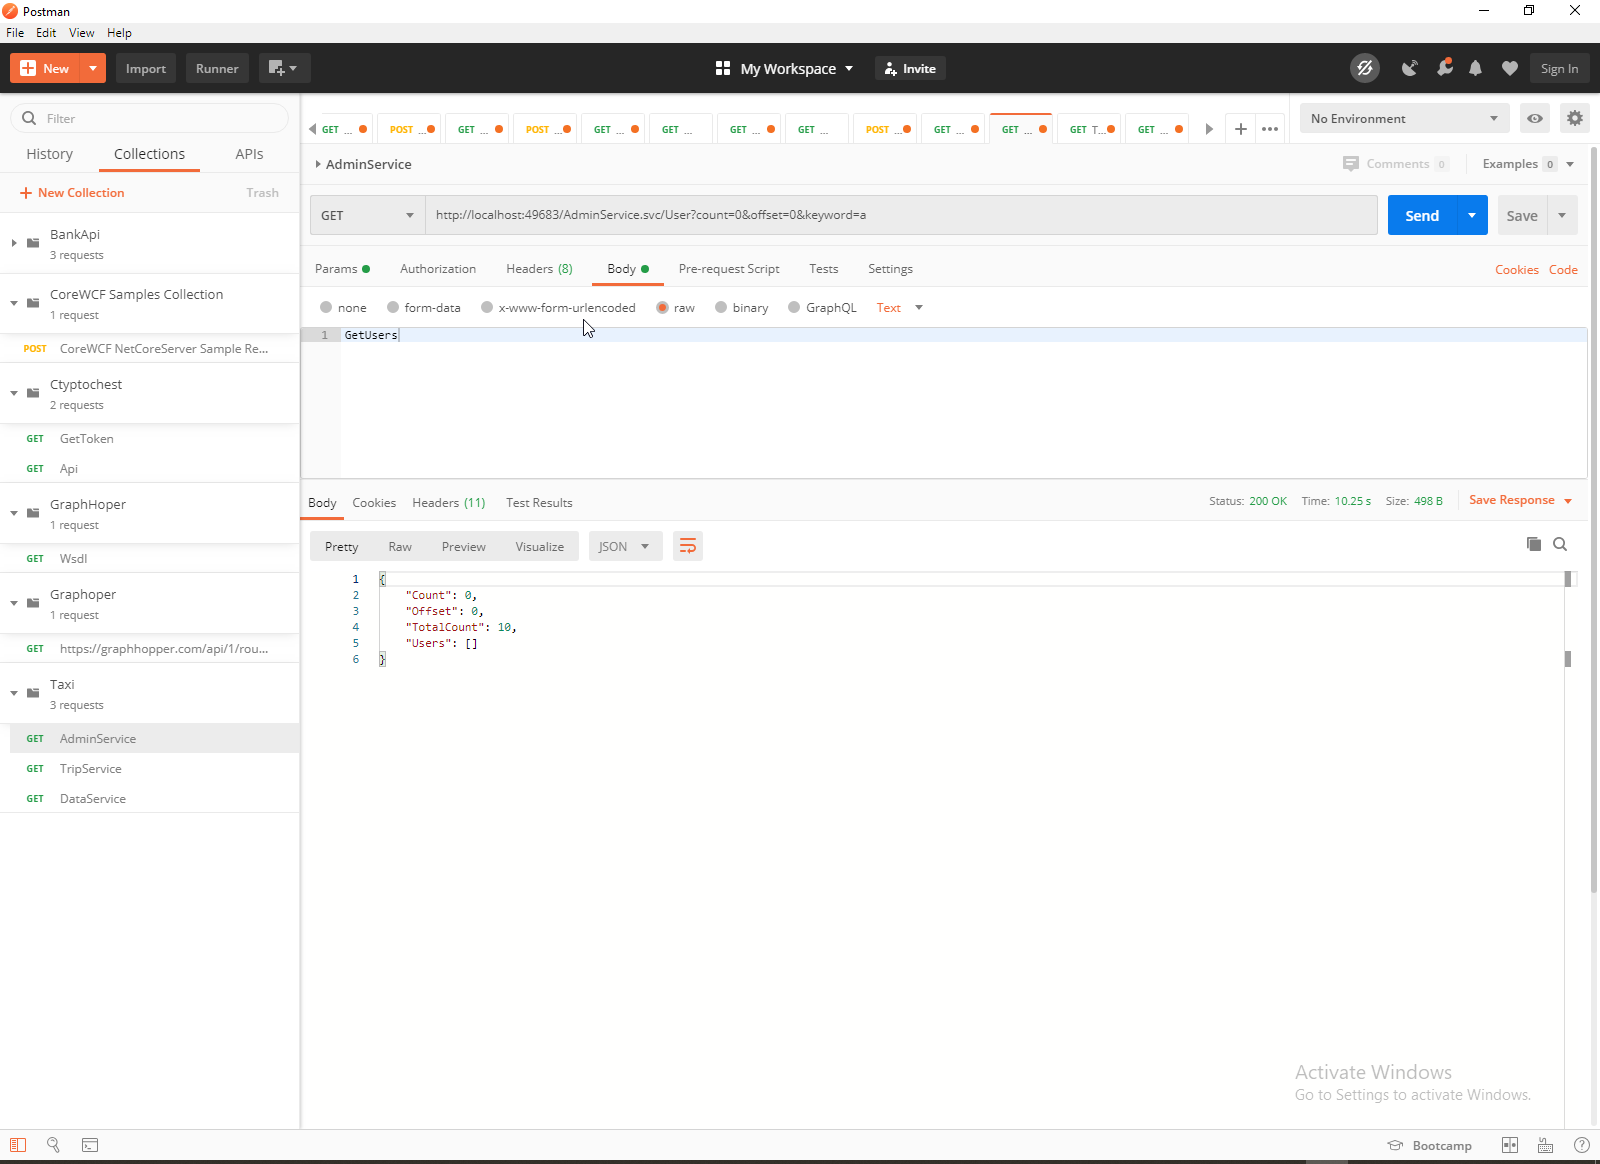Image resolution: width=1600 pixels, height=1164 pixels.
Task: Add a new request tab with plus icon
Action: click(1241, 129)
